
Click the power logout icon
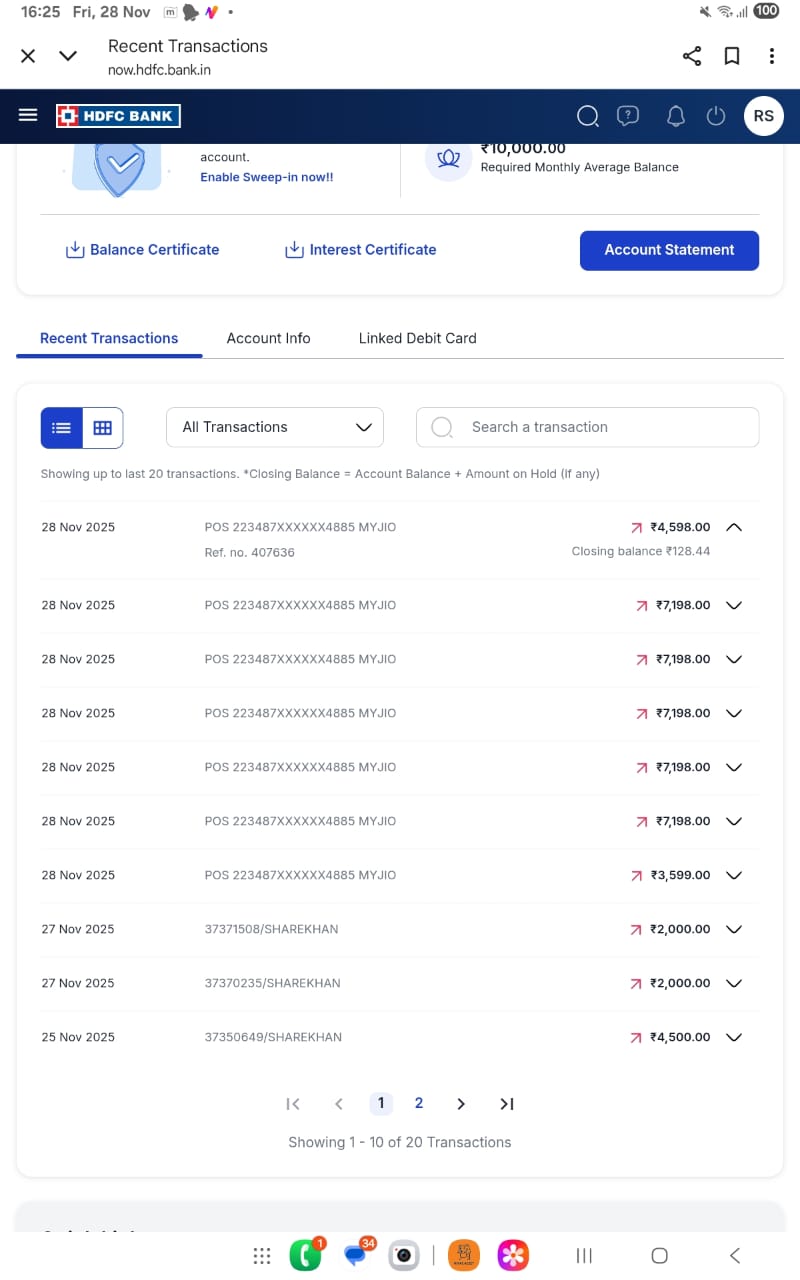point(716,116)
